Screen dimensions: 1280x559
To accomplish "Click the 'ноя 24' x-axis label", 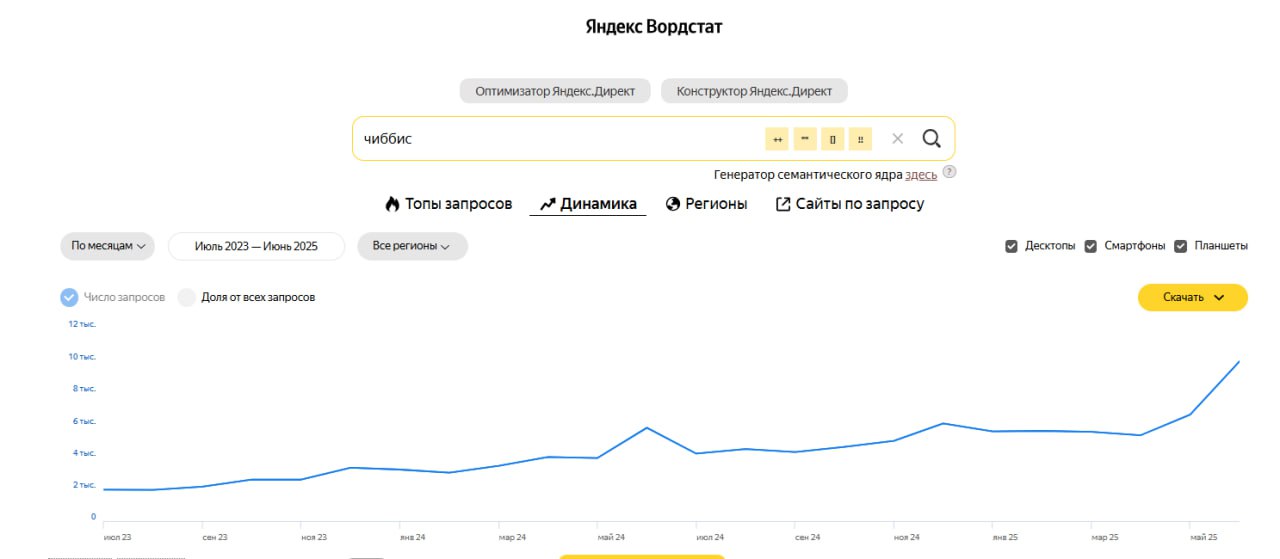I will click(x=907, y=538).
